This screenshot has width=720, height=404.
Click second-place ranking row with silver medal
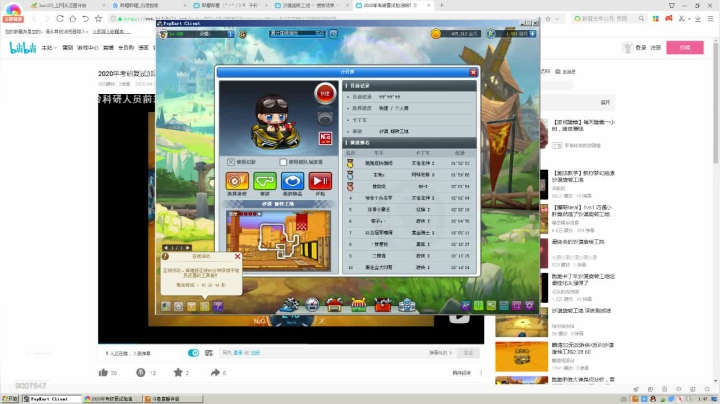pos(410,175)
